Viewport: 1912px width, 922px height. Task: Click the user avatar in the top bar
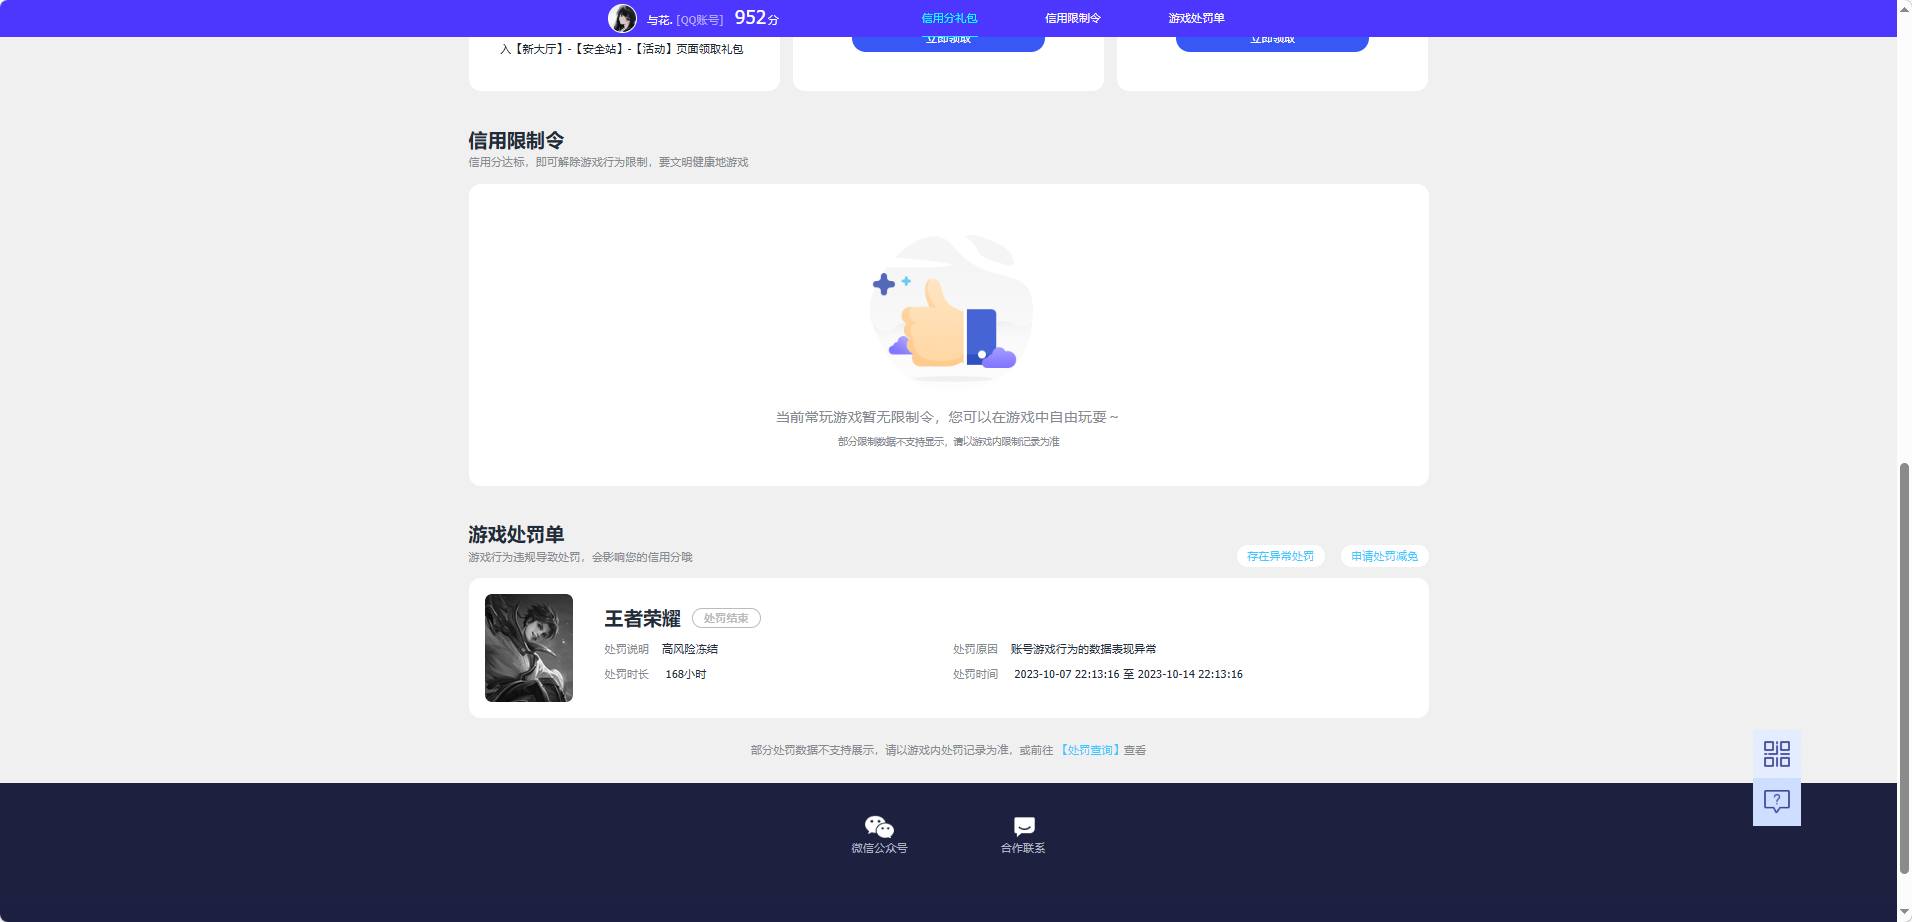622,17
